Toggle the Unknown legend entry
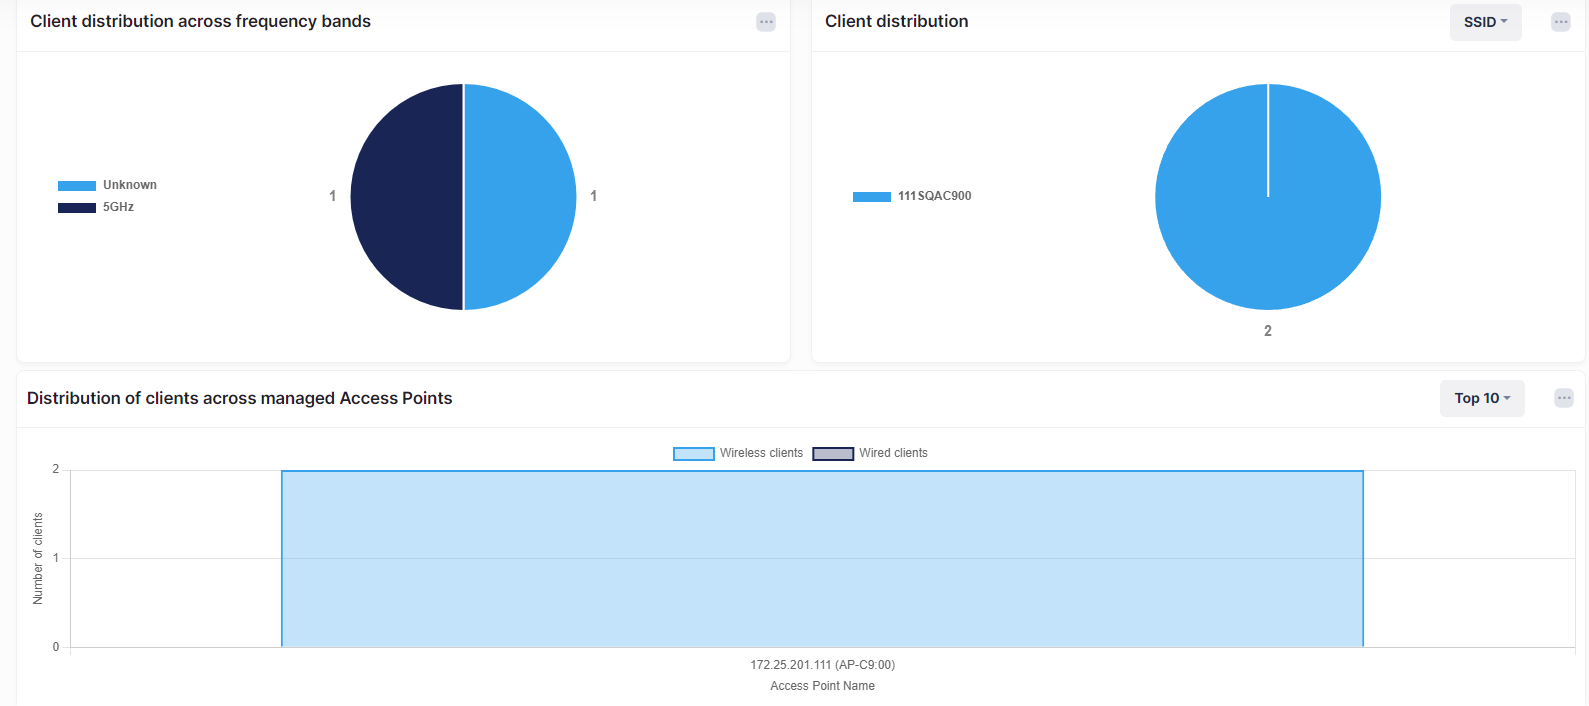1589x706 pixels. [x=108, y=185]
